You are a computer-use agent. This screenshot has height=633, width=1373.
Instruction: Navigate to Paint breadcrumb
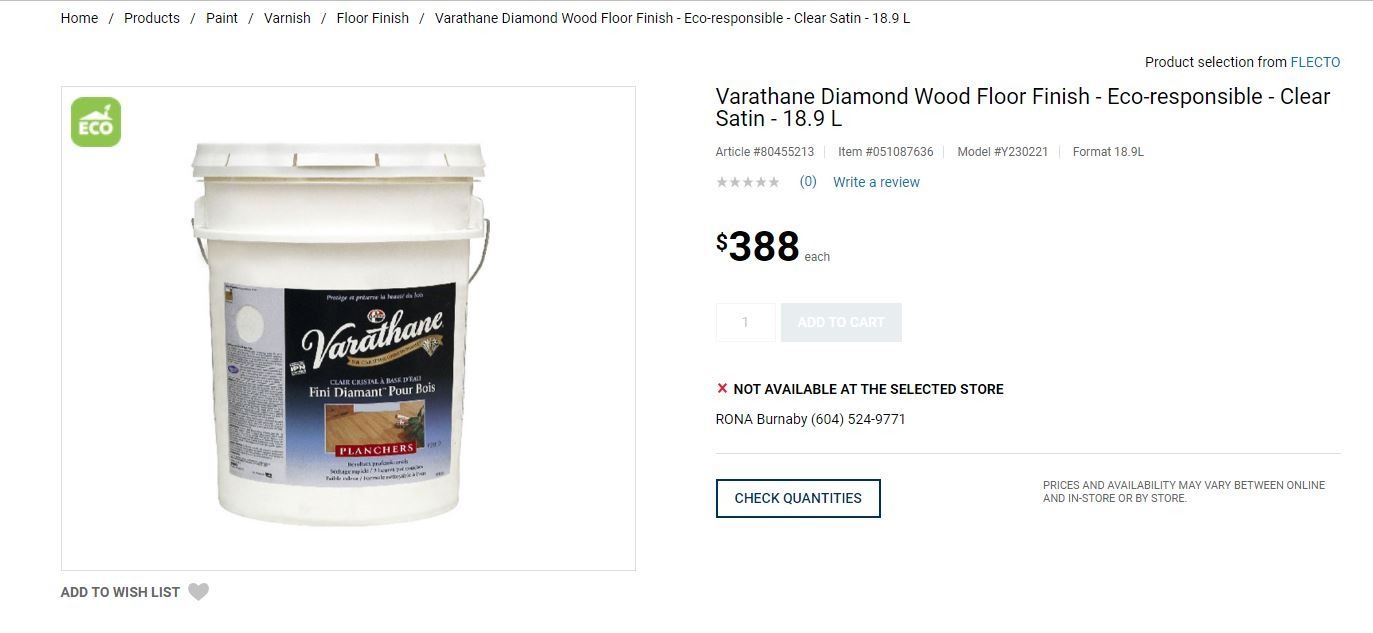pyautogui.click(x=222, y=18)
